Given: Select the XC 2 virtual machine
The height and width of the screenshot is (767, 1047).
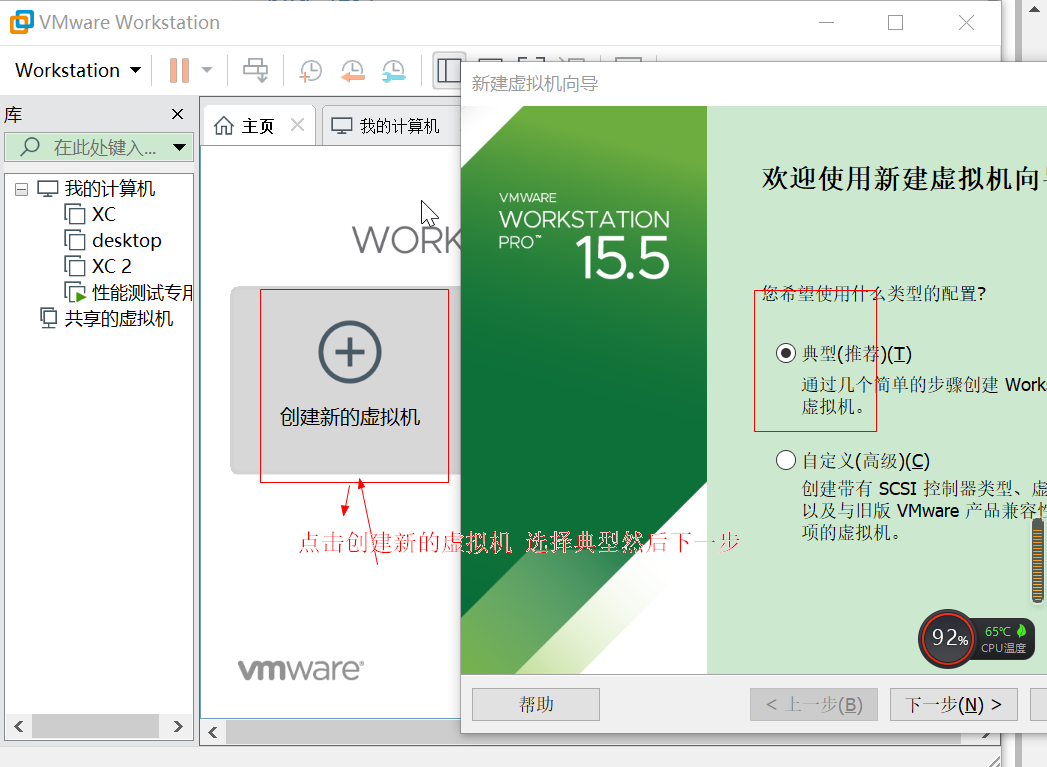Looking at the screenshot, I should pos(112,266).
